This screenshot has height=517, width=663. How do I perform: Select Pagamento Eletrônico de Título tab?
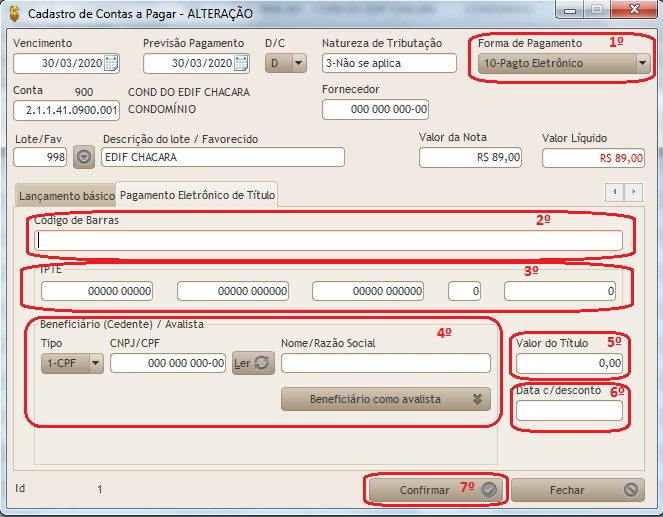click(197, 193)
